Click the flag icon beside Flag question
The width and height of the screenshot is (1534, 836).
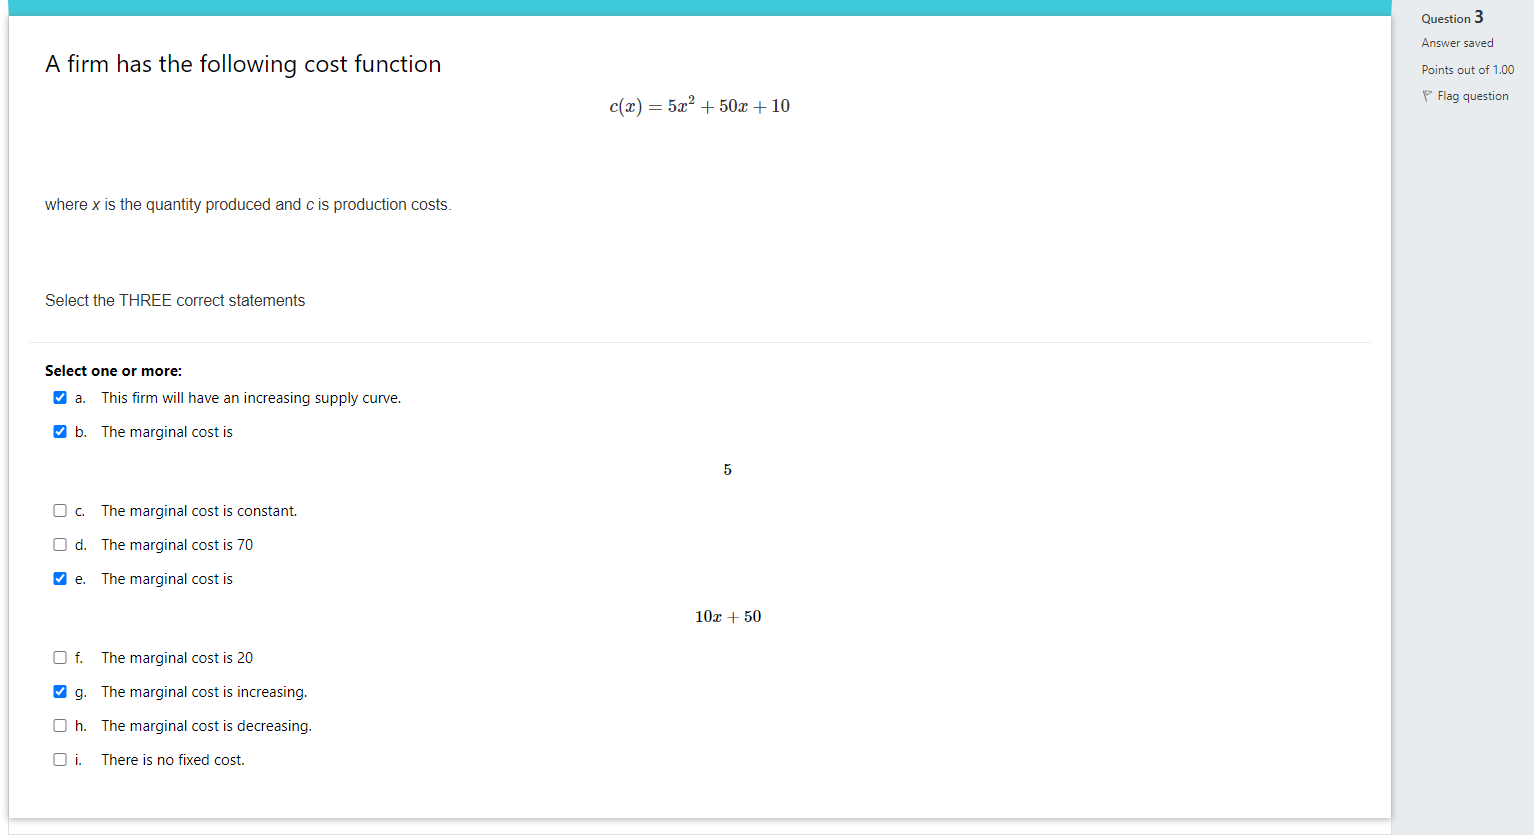click(1427, 96)
